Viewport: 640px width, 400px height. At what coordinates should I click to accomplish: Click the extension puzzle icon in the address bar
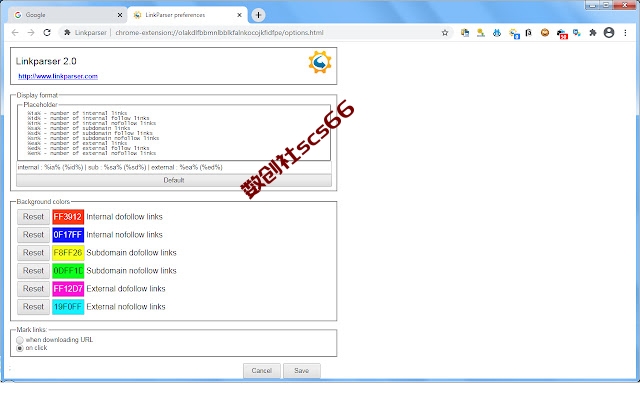click(x=67, y=33)
